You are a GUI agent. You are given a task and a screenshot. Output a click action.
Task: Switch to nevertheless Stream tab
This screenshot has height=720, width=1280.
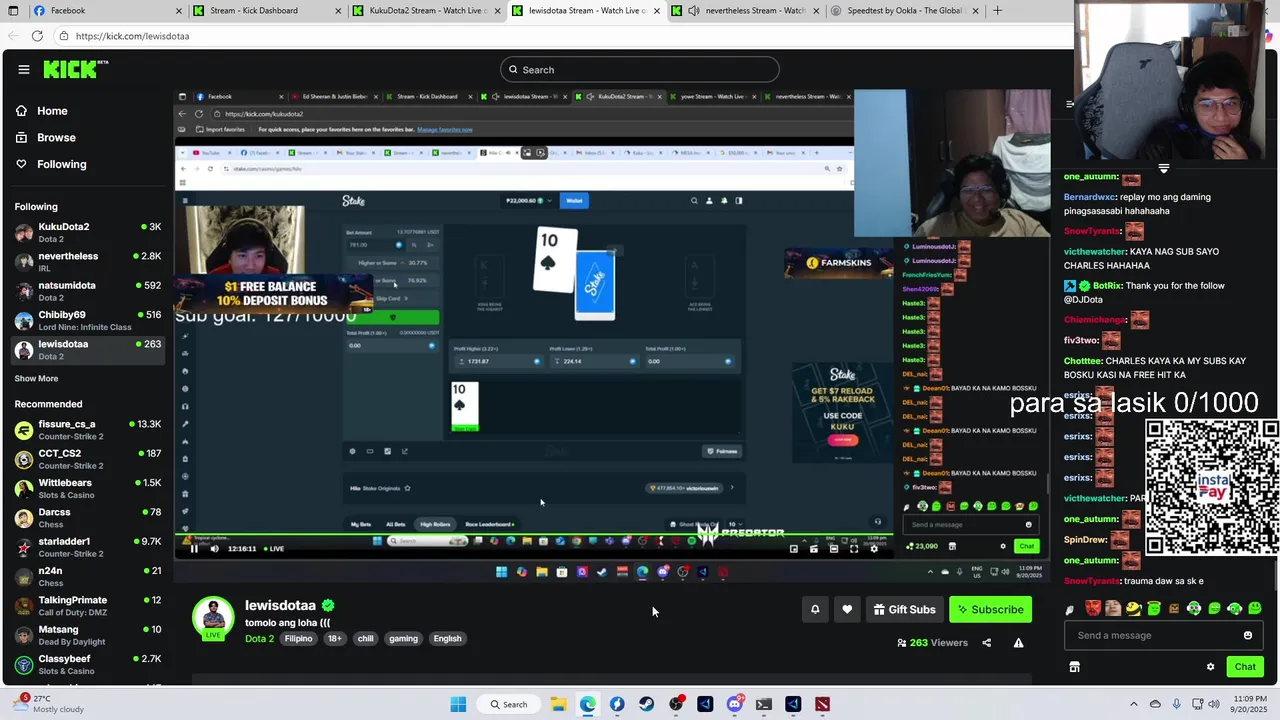pyautogui.click(x=745, y=11)
